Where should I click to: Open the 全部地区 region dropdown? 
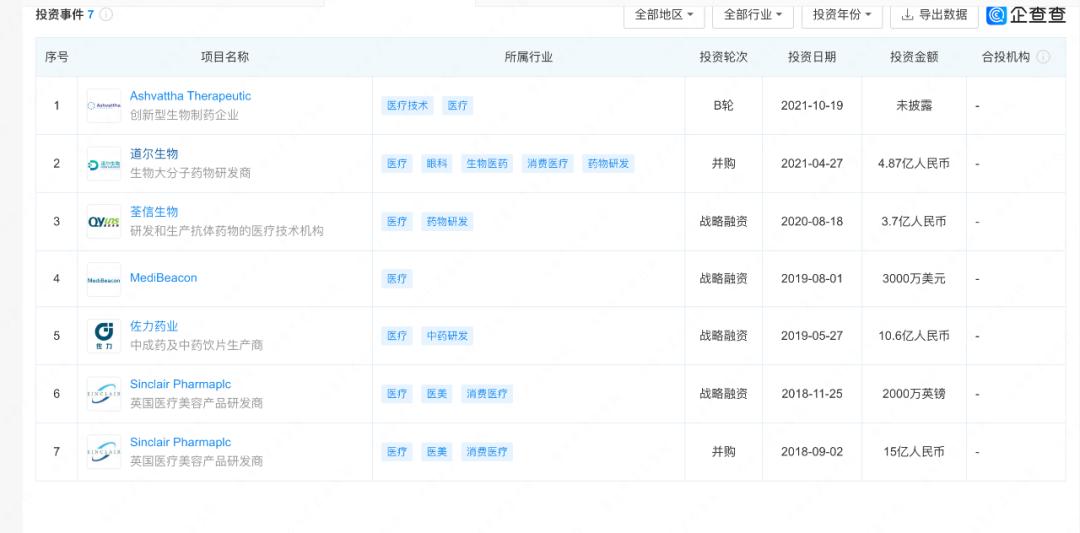664,15
